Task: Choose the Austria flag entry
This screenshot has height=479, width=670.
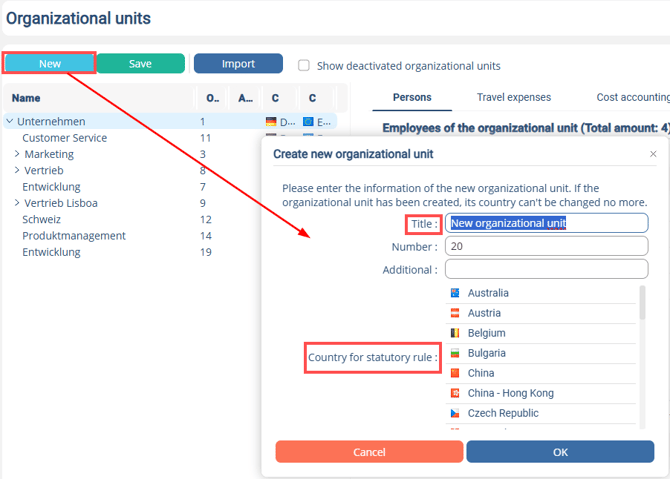Action: point(455,313)
